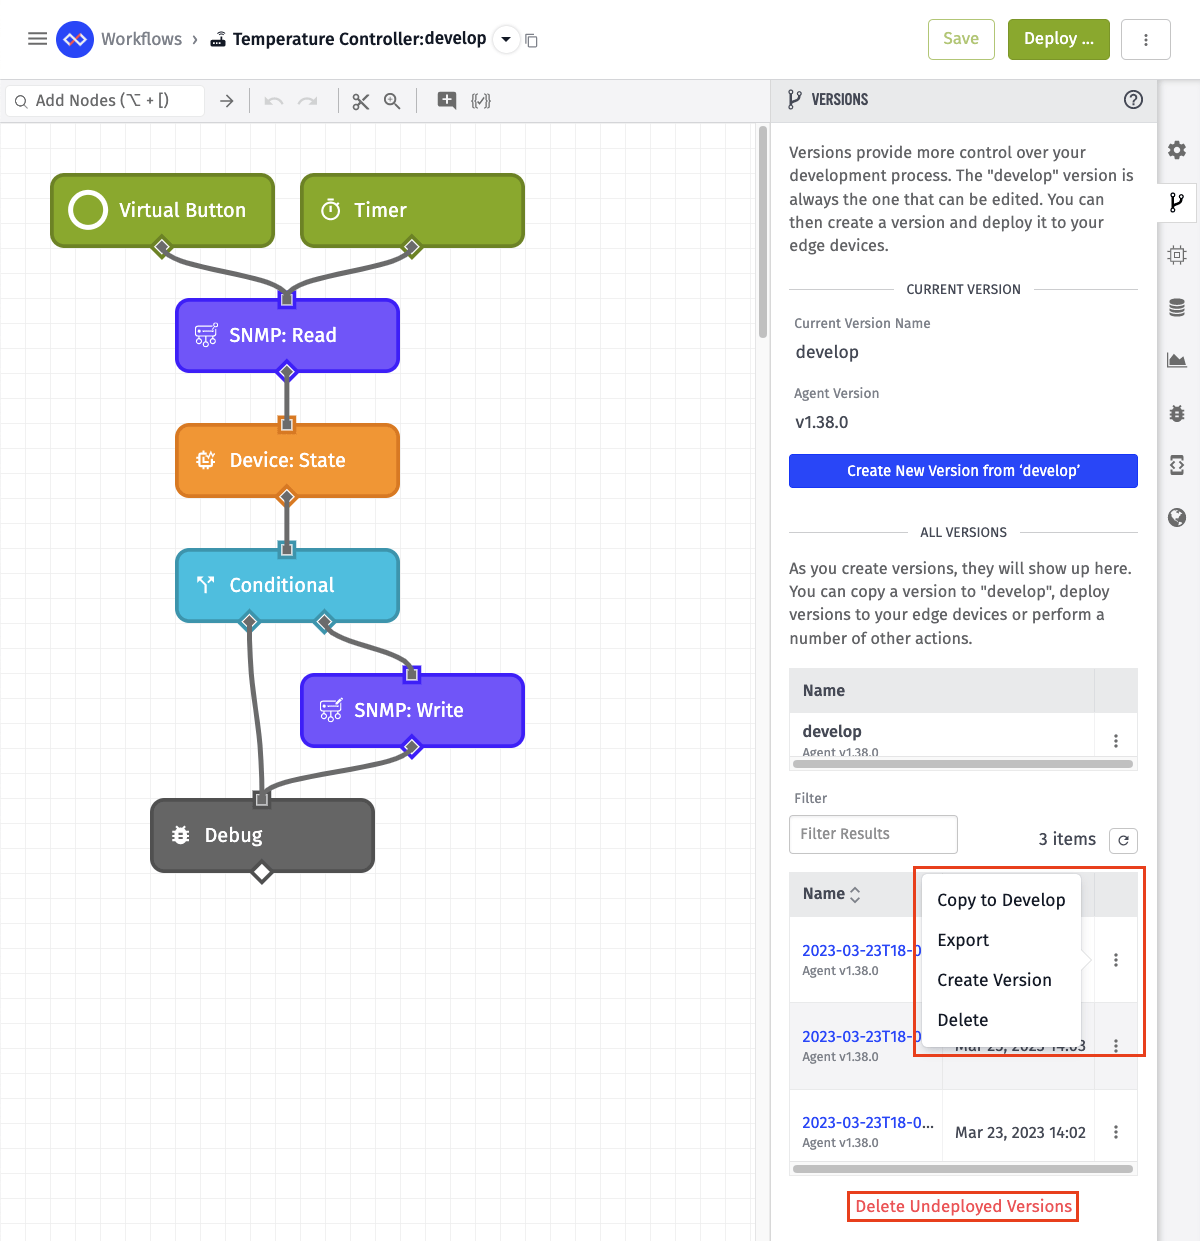Click the undo icon
The width and height of the screenshot is (1200, 1241).
tap(274, 101)
